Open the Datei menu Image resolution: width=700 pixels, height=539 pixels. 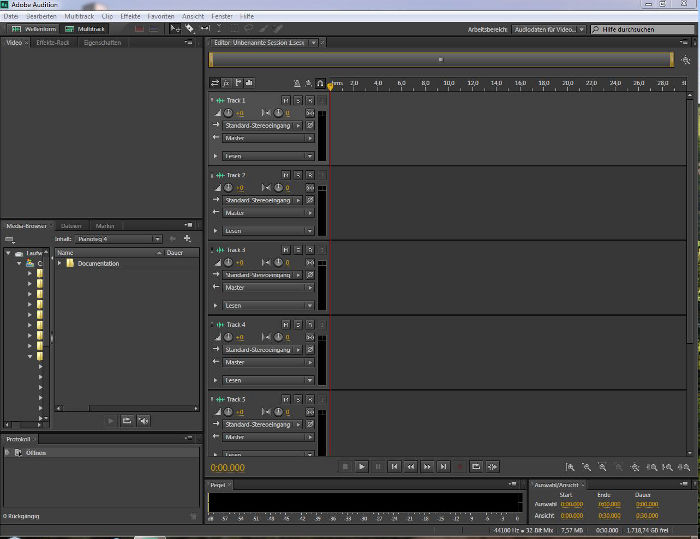pos(11,17)
